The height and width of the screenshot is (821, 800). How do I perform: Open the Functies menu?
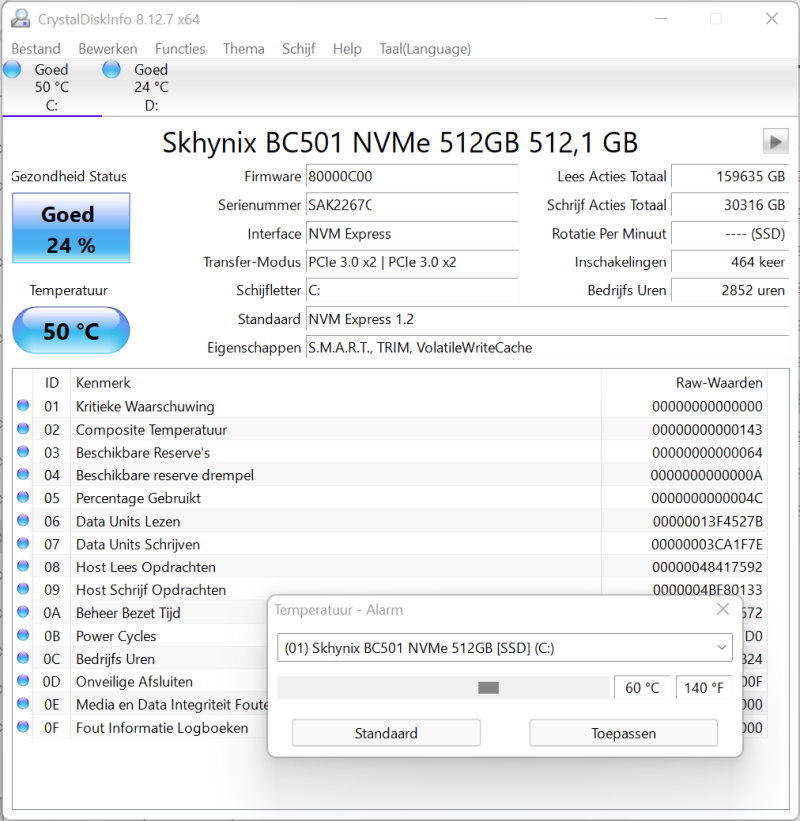tap(180, 49)
